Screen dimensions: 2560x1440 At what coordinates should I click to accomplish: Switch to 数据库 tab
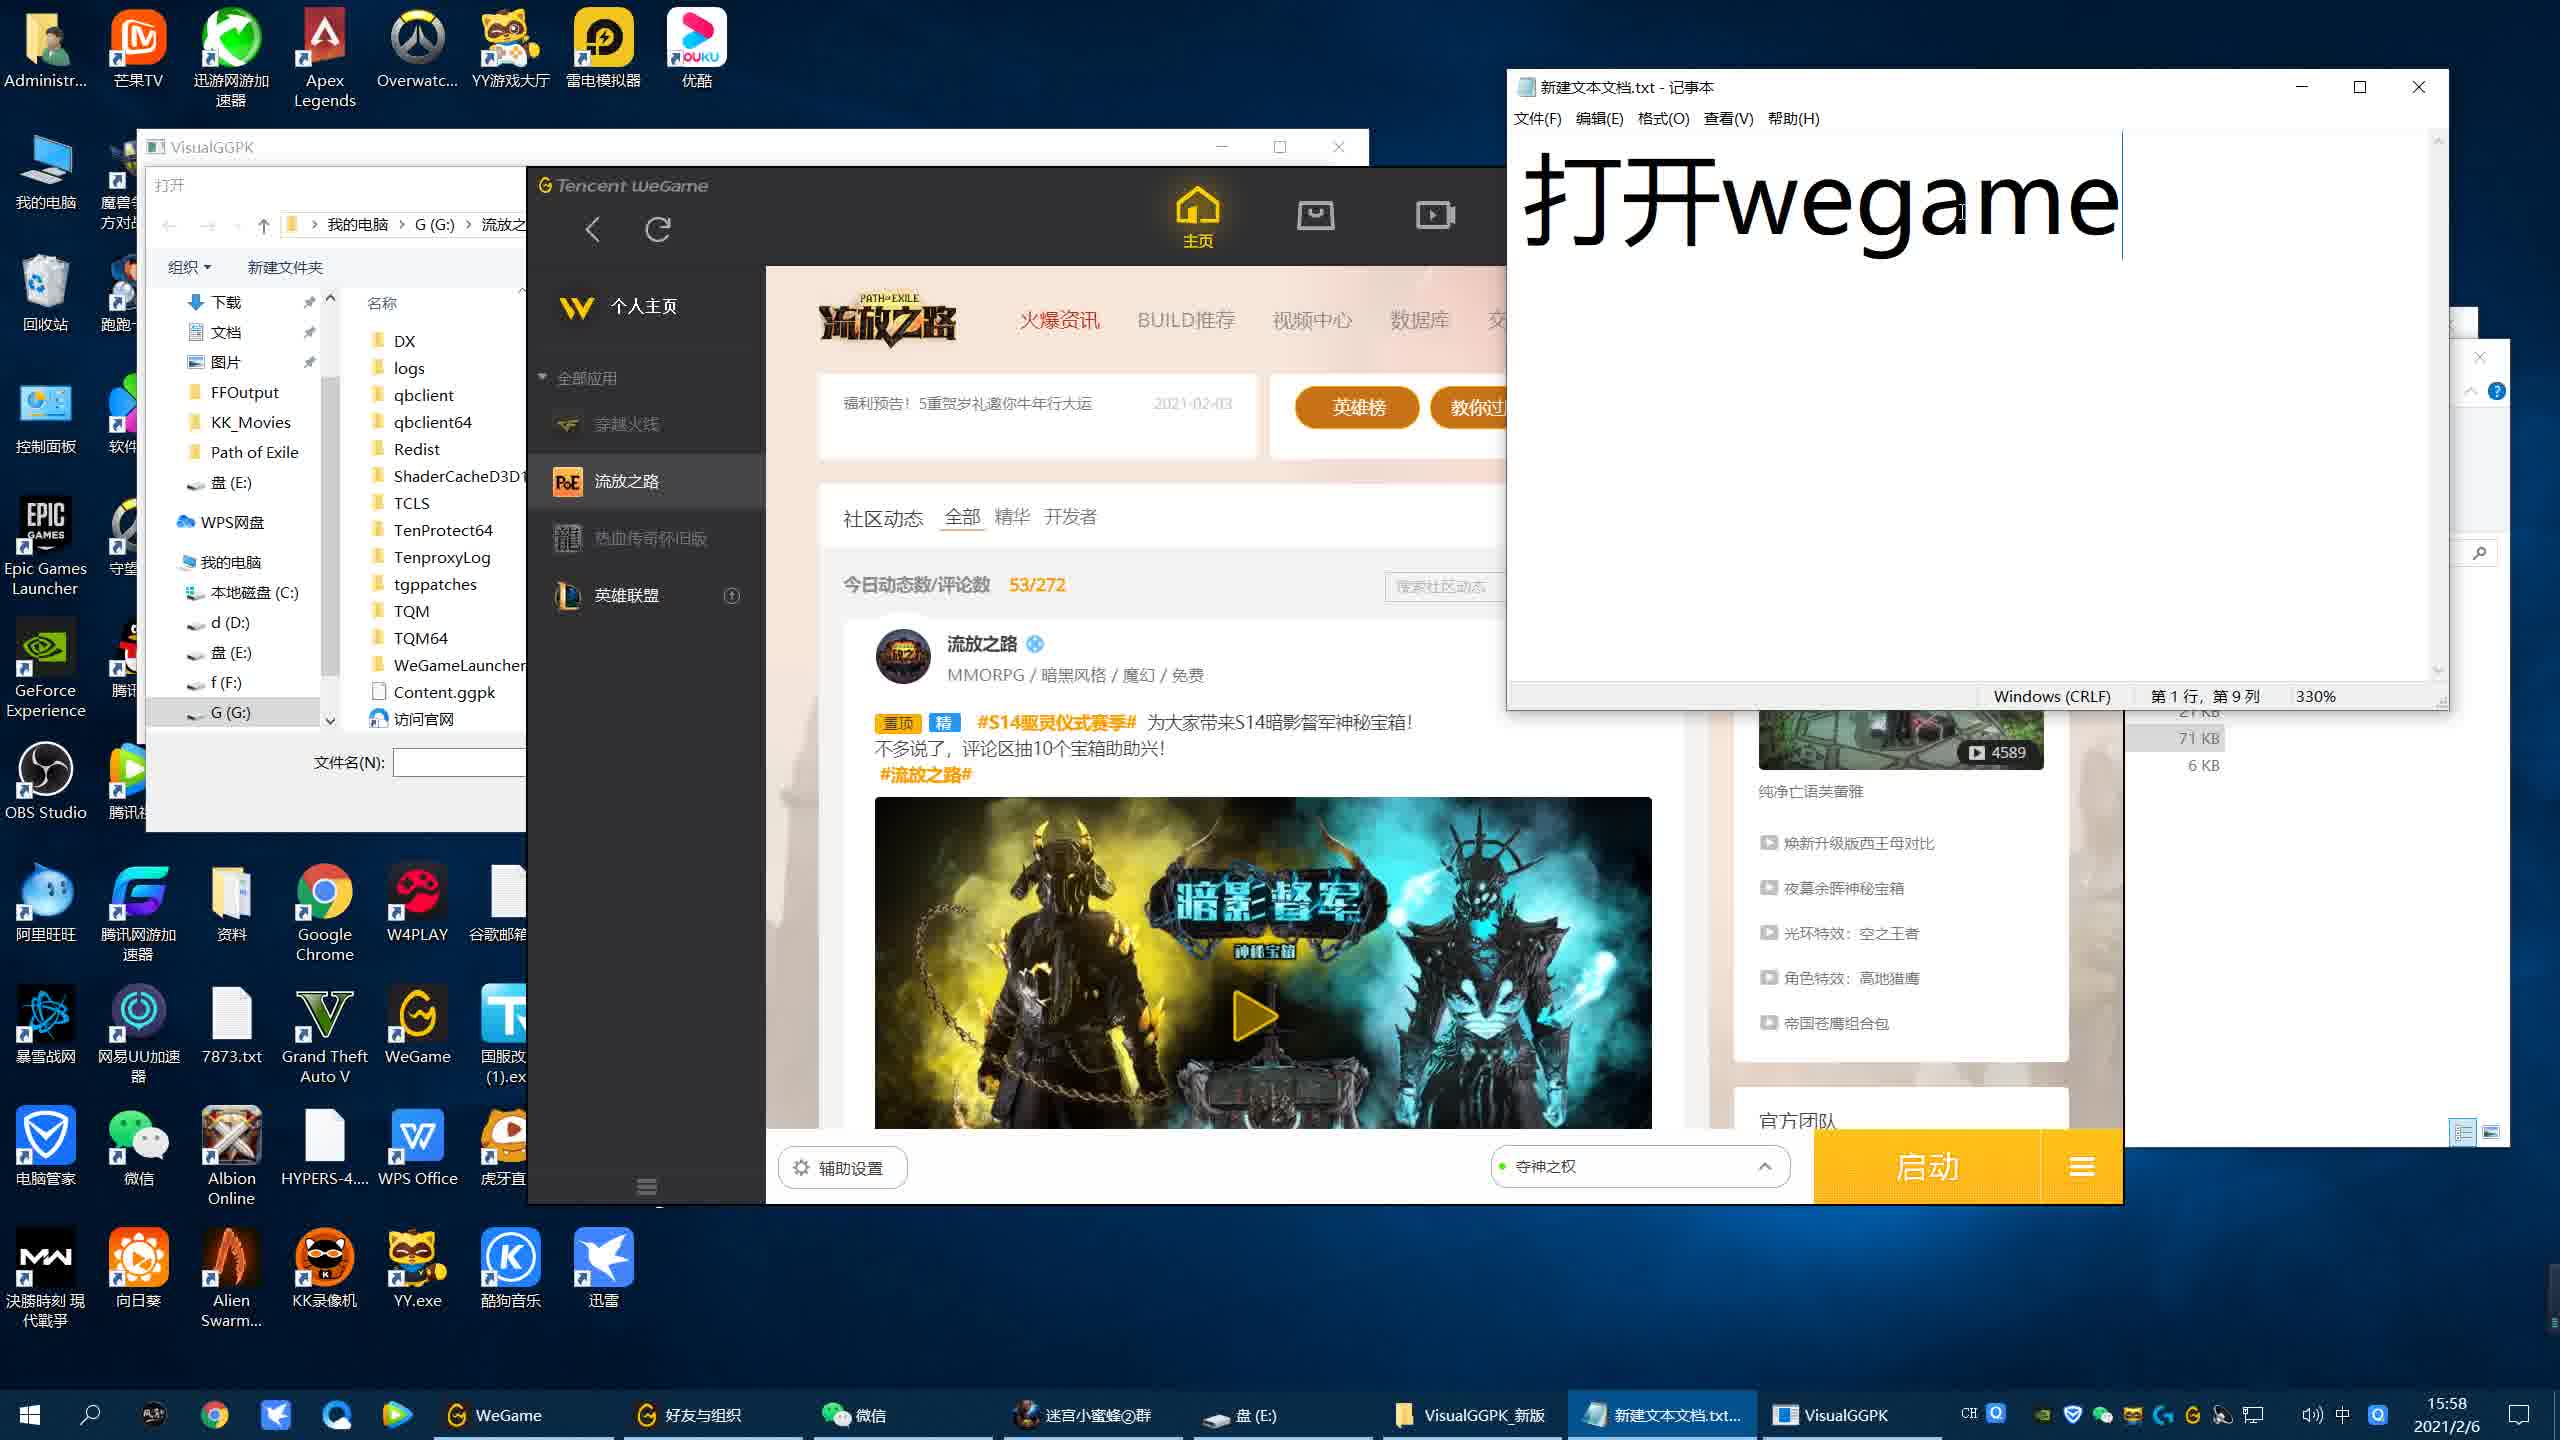tap(1419, 320)
